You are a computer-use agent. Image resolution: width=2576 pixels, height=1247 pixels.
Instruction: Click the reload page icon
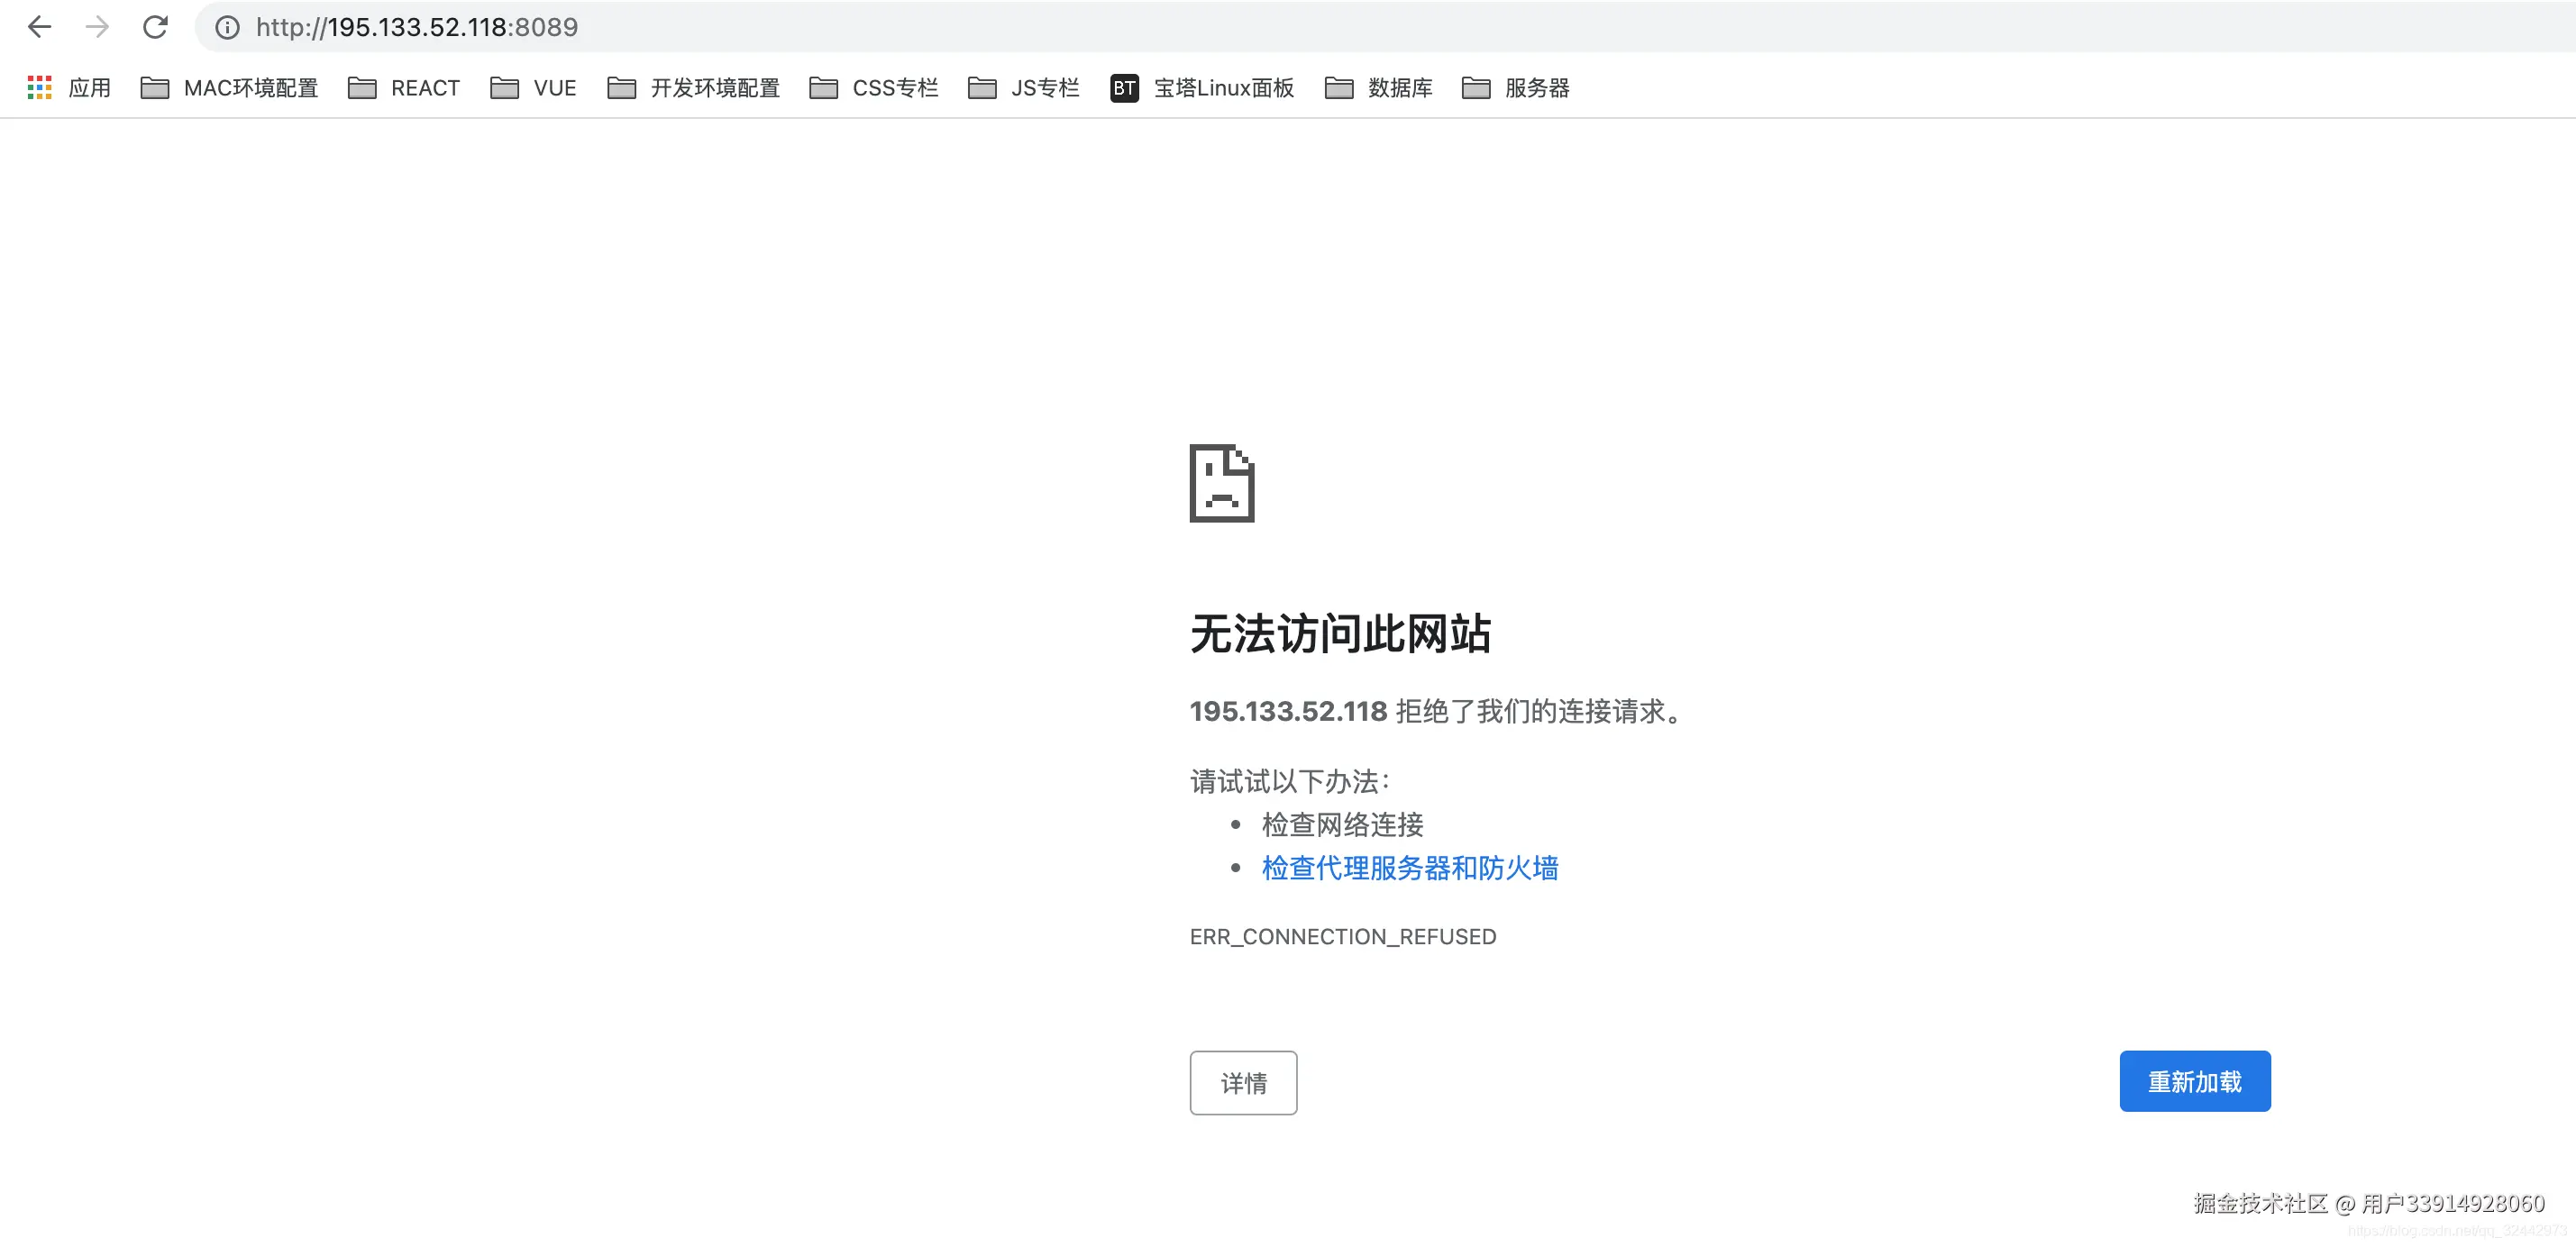155,27
